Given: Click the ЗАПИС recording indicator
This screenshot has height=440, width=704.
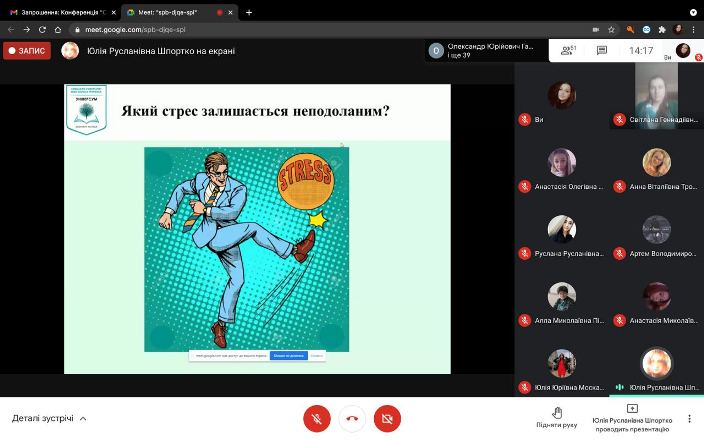Looking at the screenshot, I should [x=27, y=50].
